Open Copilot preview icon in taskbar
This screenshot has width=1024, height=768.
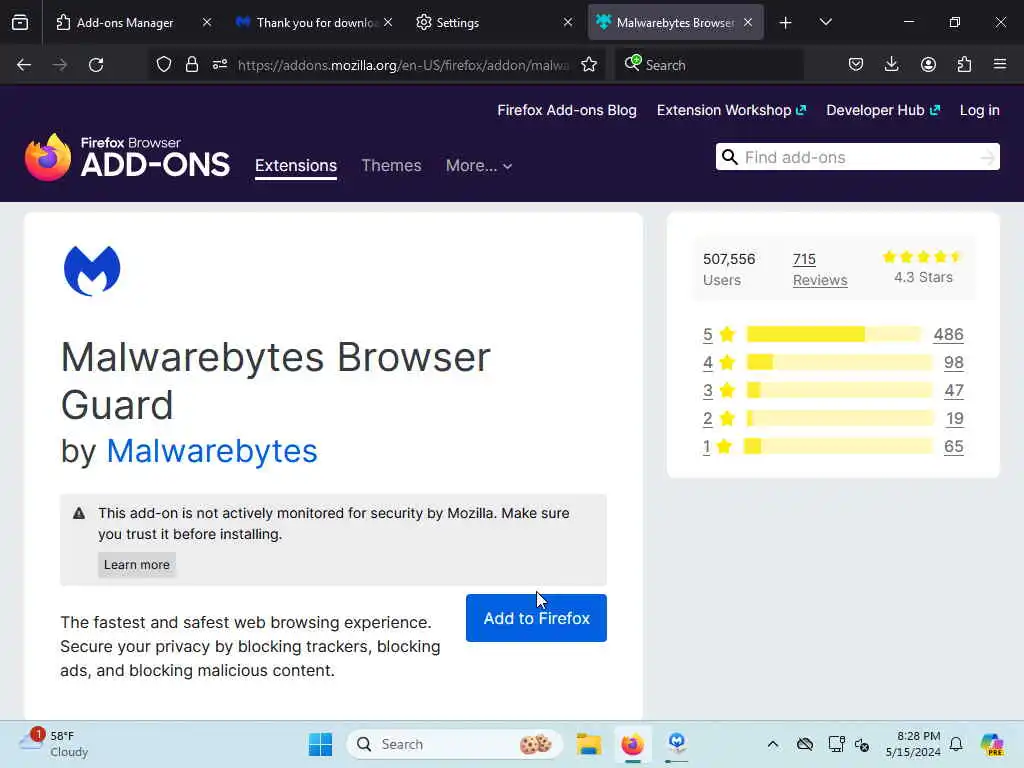click(991, 744)
